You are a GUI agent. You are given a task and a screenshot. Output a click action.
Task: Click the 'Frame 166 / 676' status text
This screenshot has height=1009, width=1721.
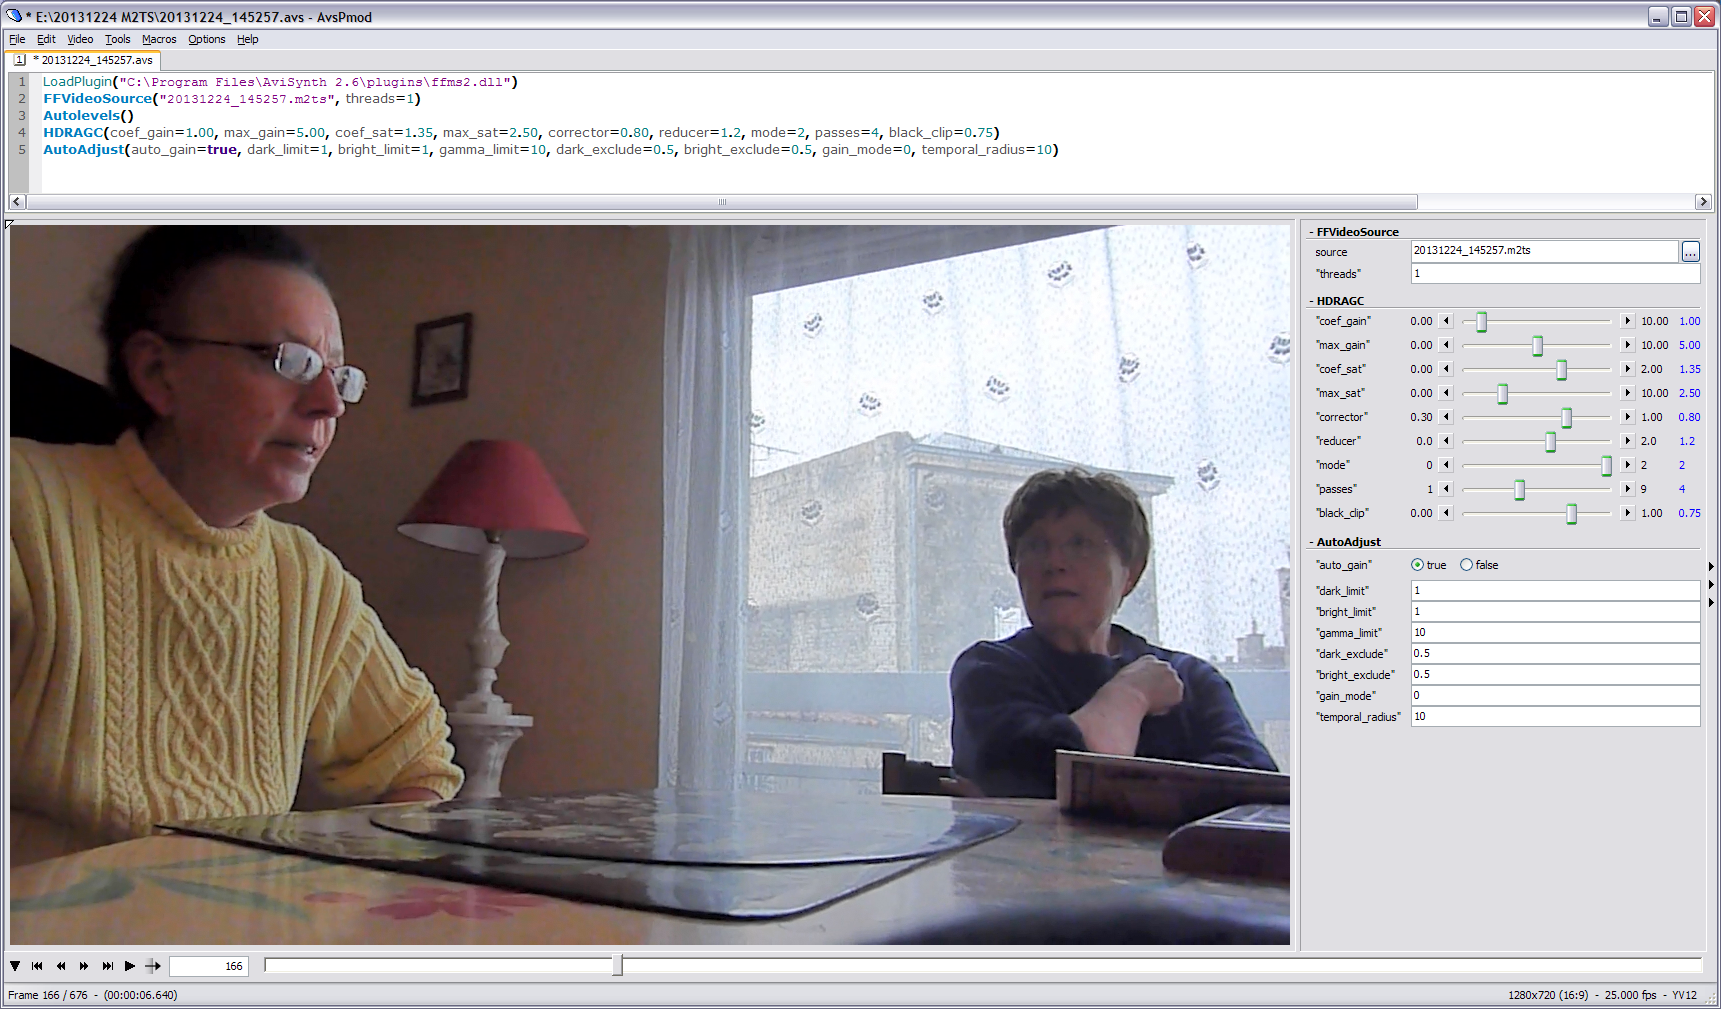tap(48, 995)
